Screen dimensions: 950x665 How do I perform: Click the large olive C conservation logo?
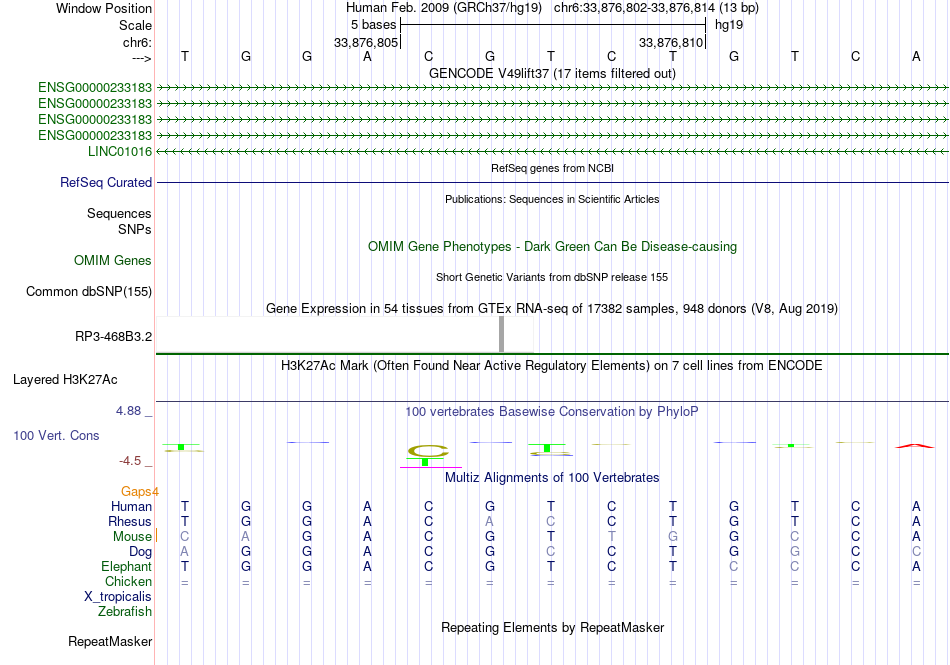pos(428,451)
